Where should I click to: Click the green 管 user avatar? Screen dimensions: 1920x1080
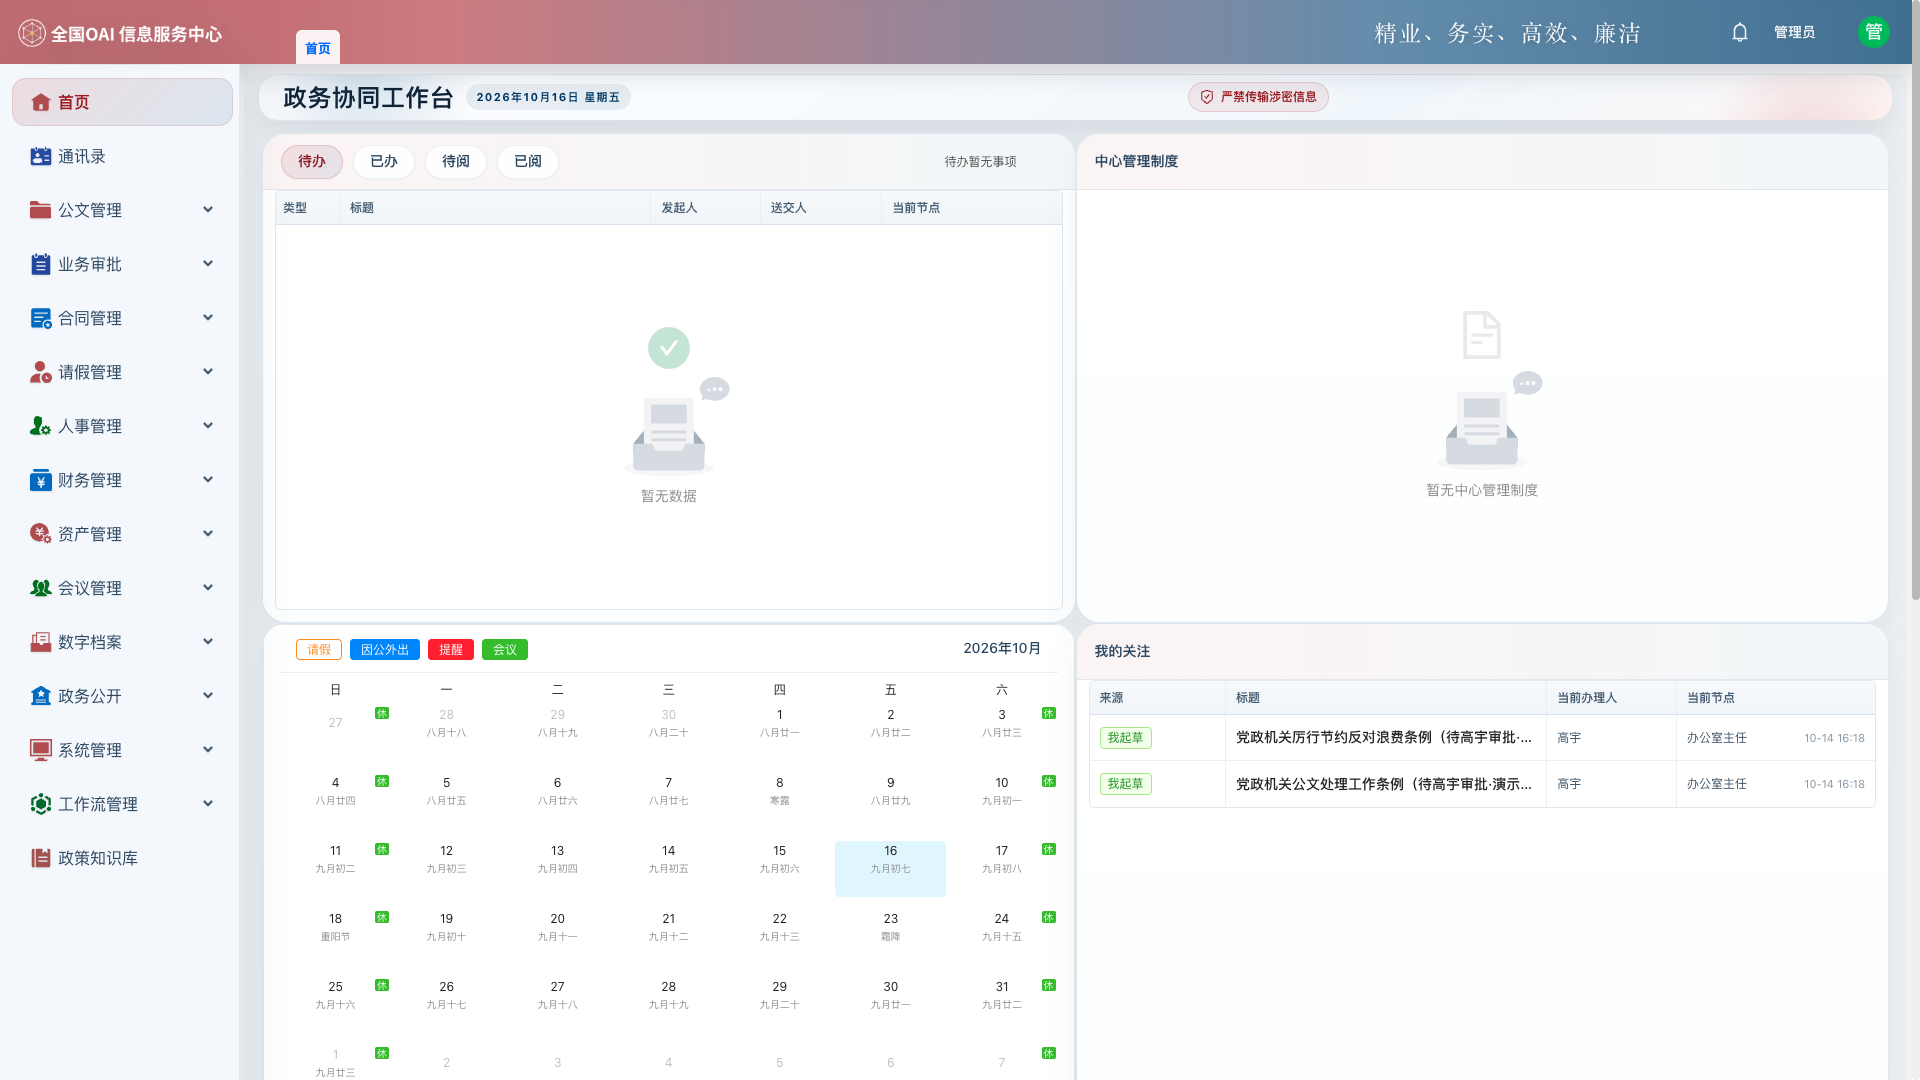click(x=1873, y=32)
